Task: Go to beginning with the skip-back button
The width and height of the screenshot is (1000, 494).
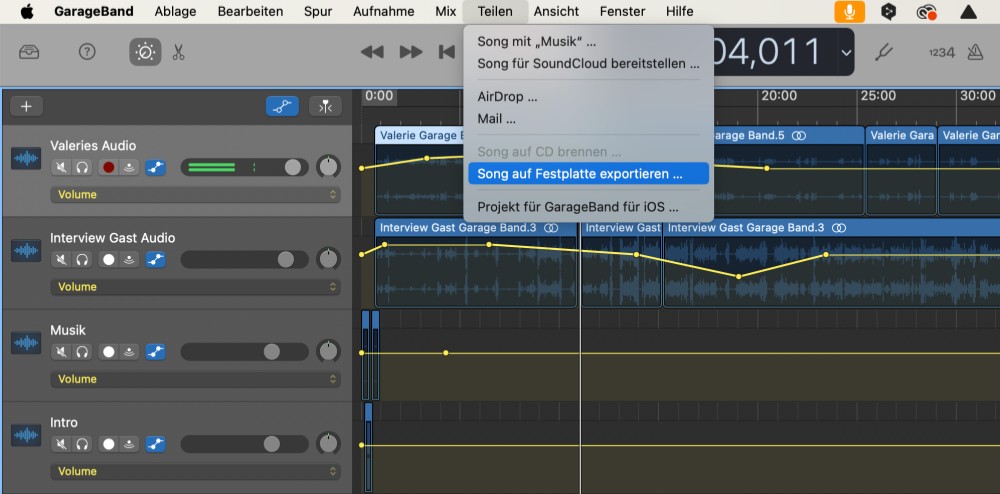Action: 447,52
